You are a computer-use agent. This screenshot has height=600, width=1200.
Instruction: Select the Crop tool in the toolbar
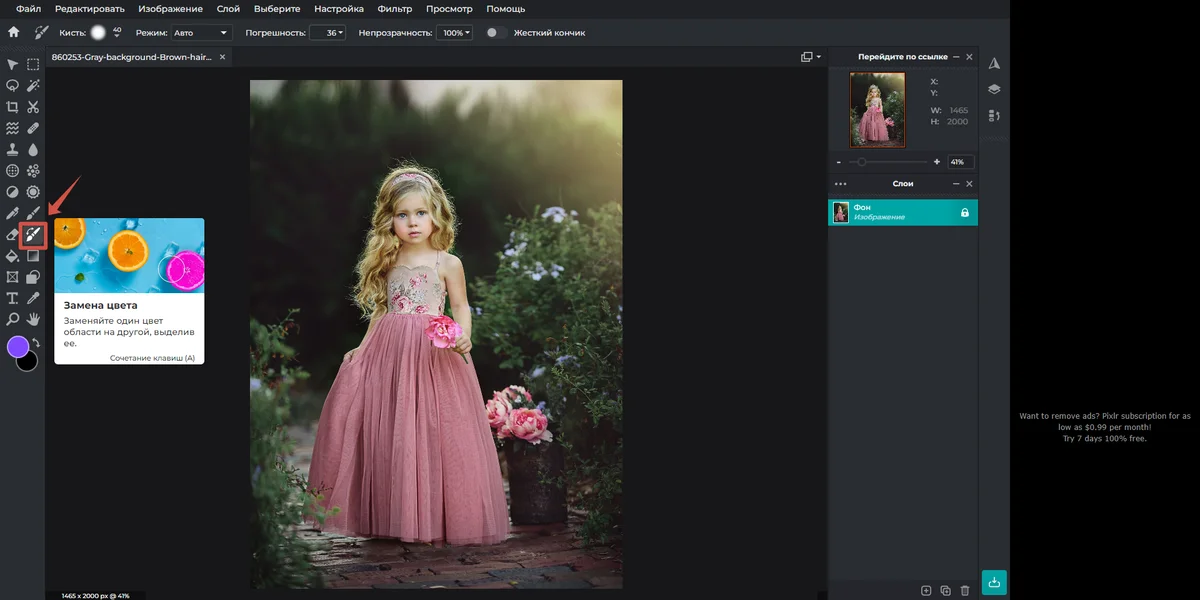(12, 107)
